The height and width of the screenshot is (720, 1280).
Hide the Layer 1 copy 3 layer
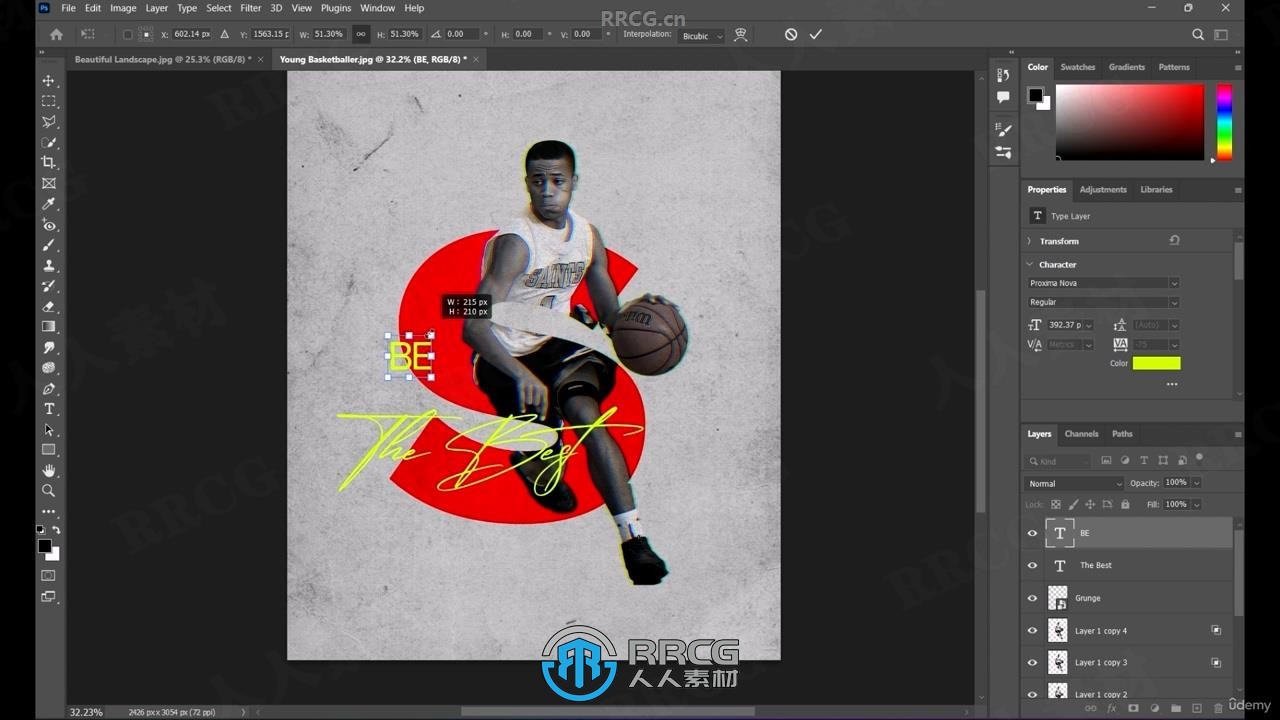pyautogui.click(x=1033, y=662)
